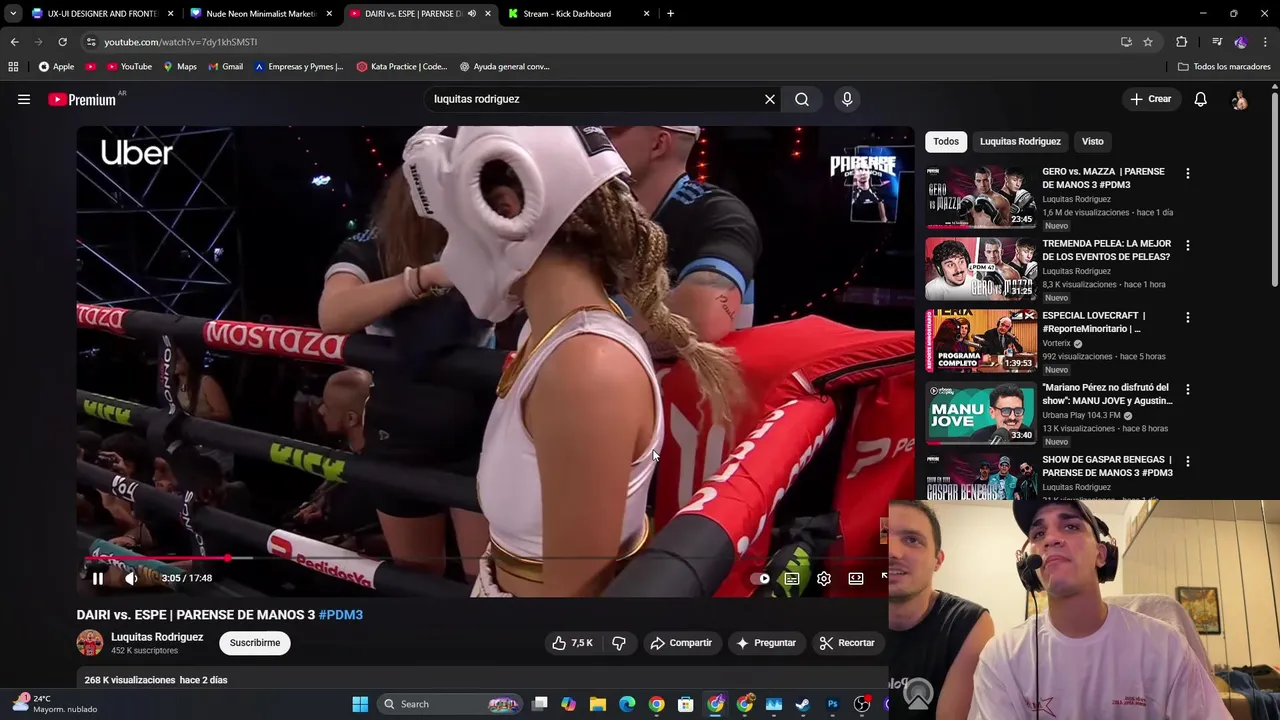Open options menu for TREMENDA PELEA video

click(x=1187, y=245)
